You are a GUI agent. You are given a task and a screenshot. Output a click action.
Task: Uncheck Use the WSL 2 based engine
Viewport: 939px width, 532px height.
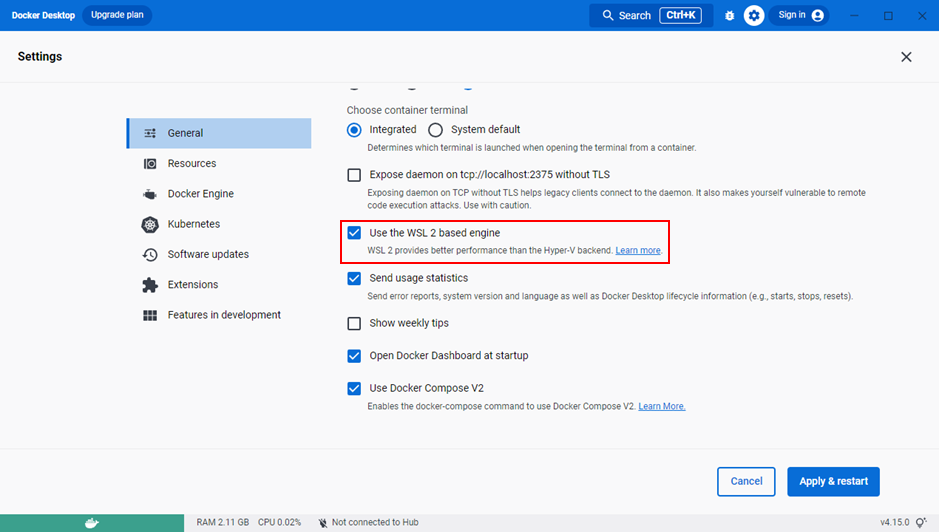(x=354, y=233)
